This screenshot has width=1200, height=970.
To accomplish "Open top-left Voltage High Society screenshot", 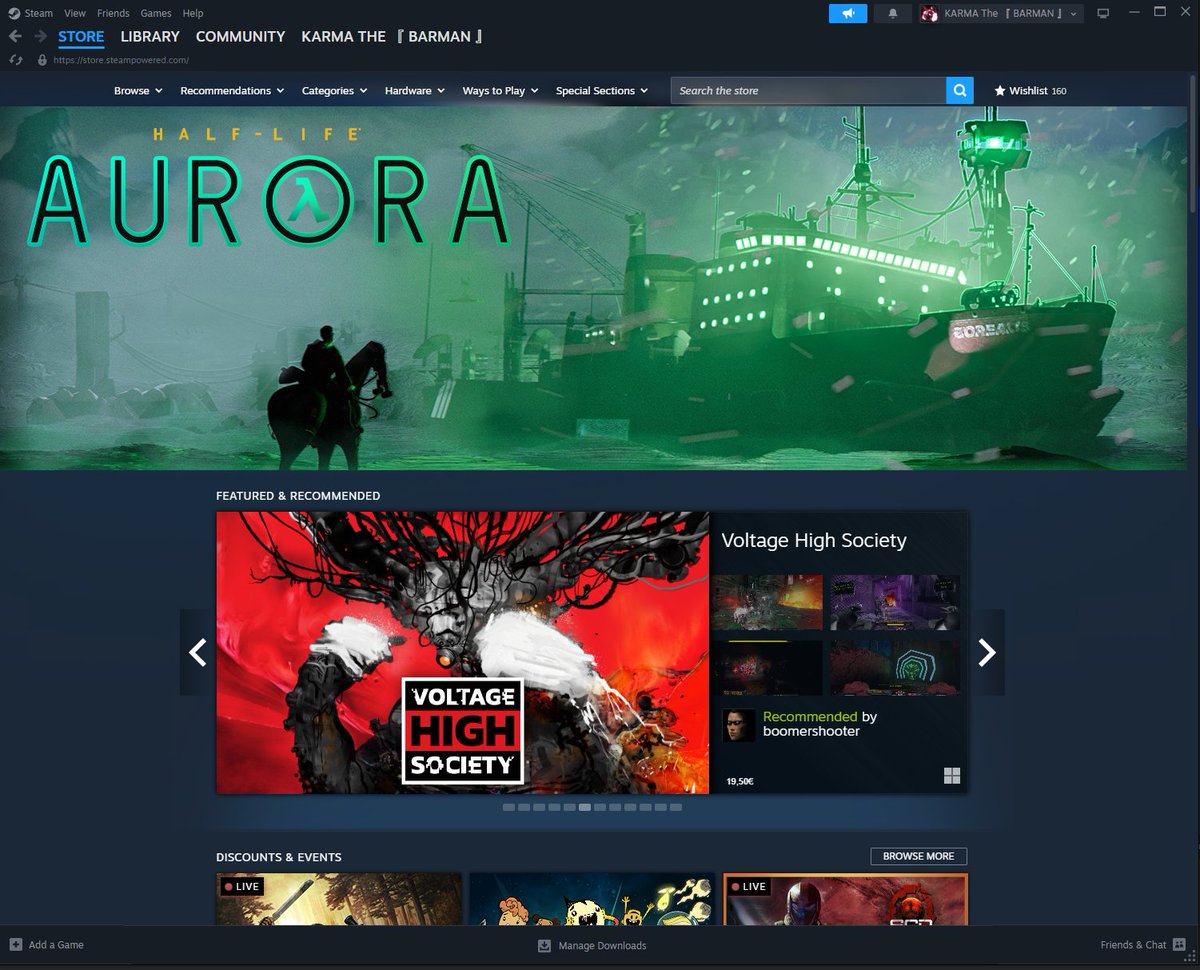I will pyautogui.click(x=767, y=602).
